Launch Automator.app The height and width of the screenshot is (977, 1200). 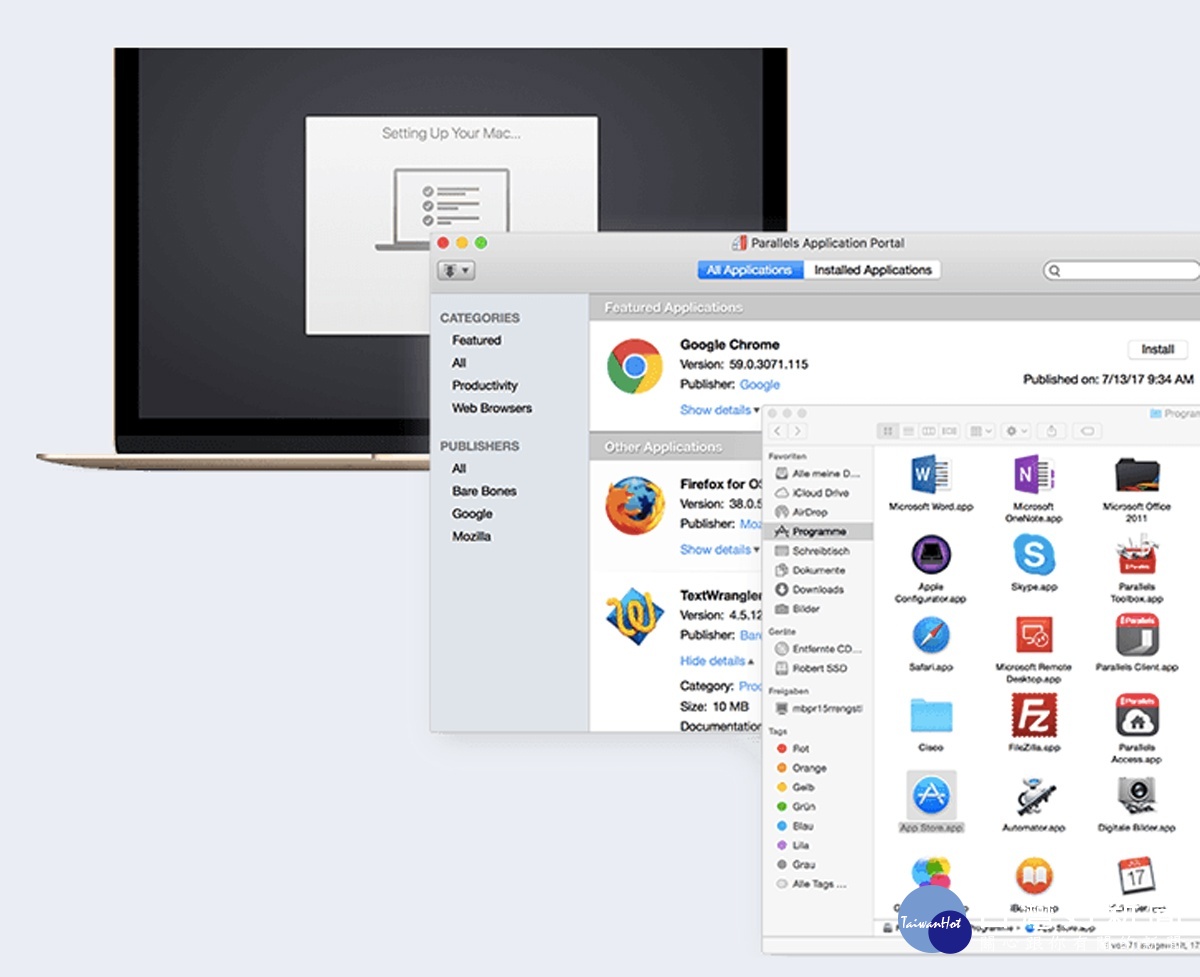click(1033, 795)
